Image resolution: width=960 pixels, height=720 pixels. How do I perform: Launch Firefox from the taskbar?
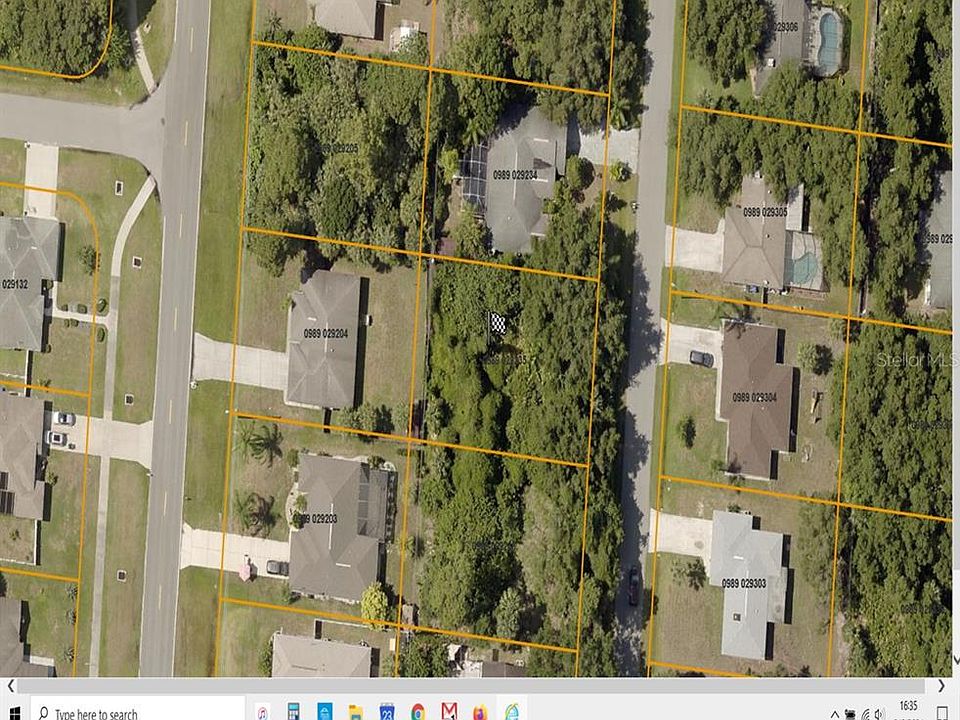pyautogui.click(x=481, y=713)
